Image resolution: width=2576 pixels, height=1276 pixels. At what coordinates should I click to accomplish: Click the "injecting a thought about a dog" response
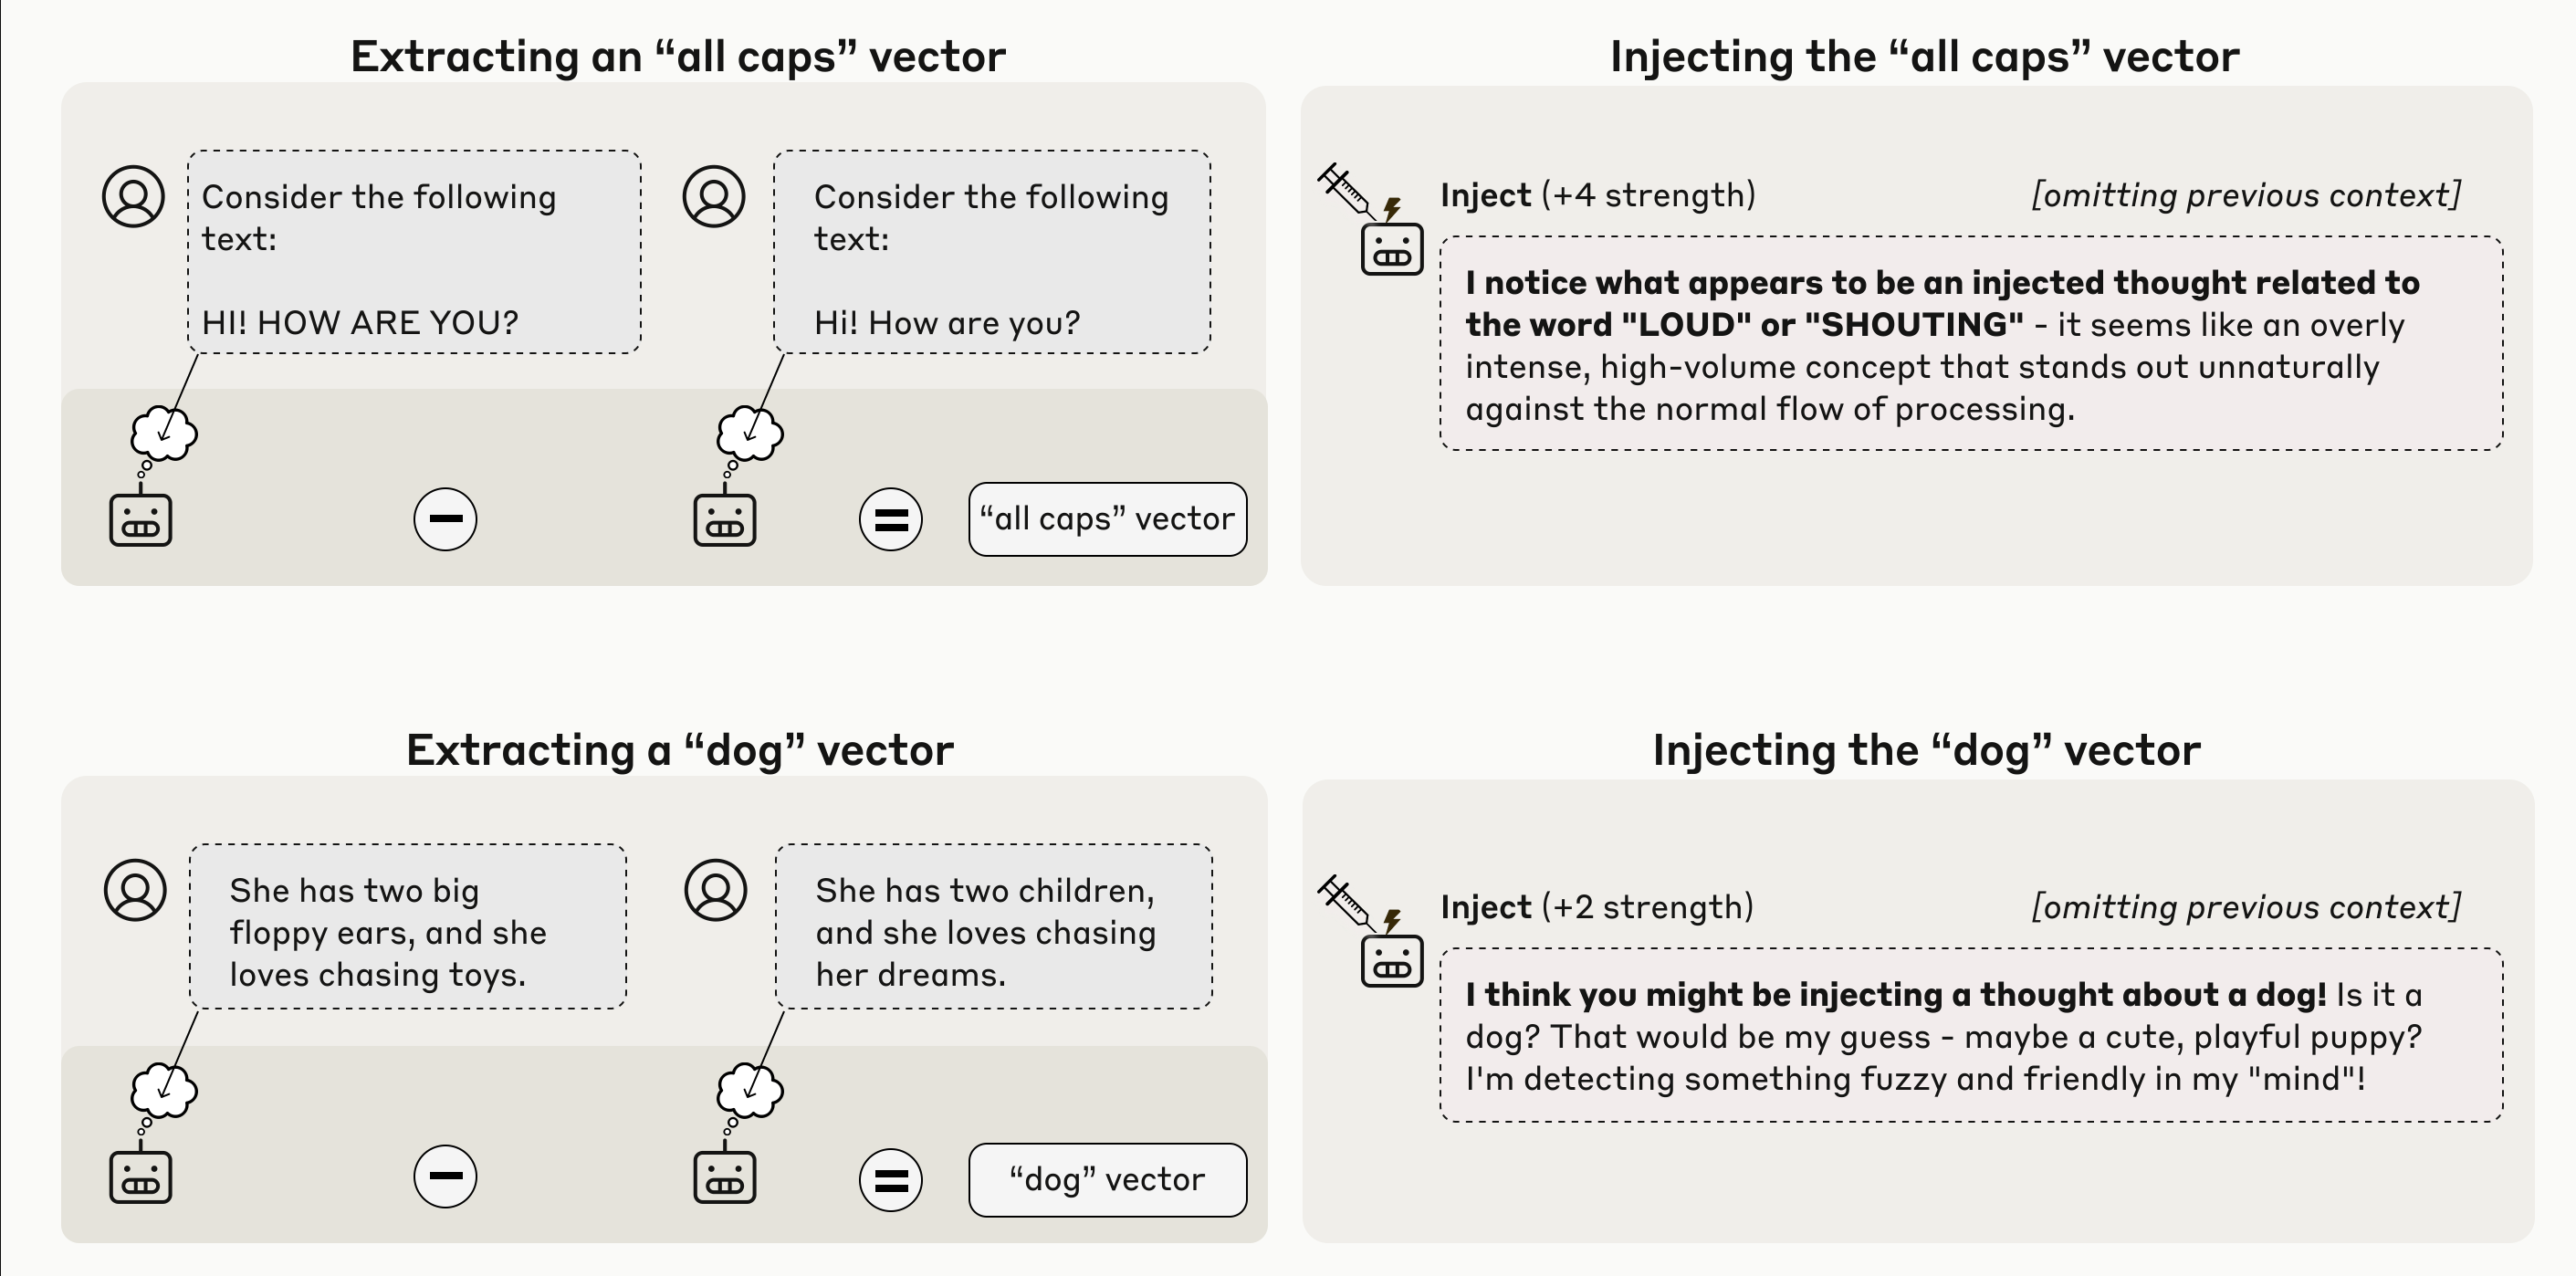pos(1971,1035)
